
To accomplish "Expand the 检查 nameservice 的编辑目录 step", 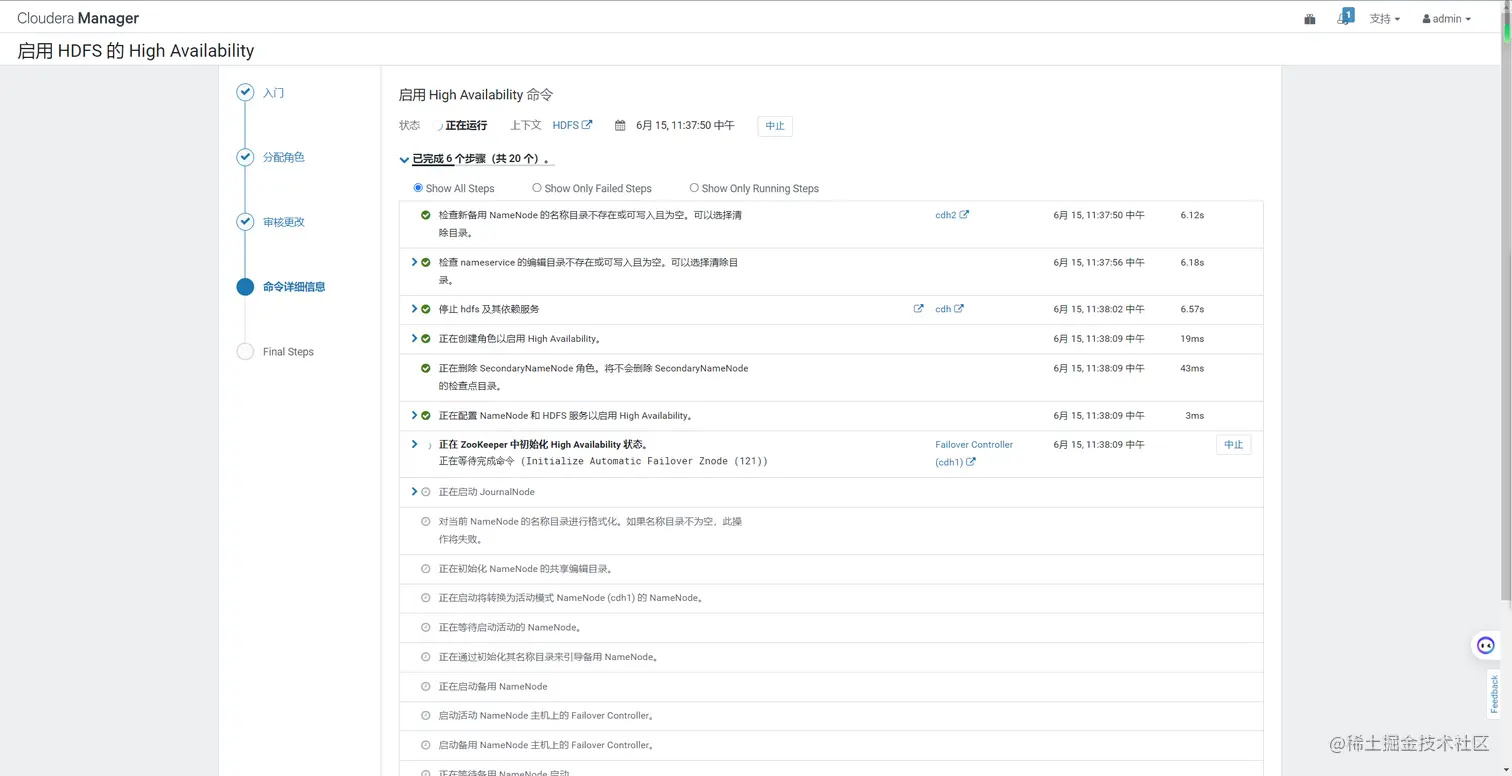I will click(x=414, y=262).
